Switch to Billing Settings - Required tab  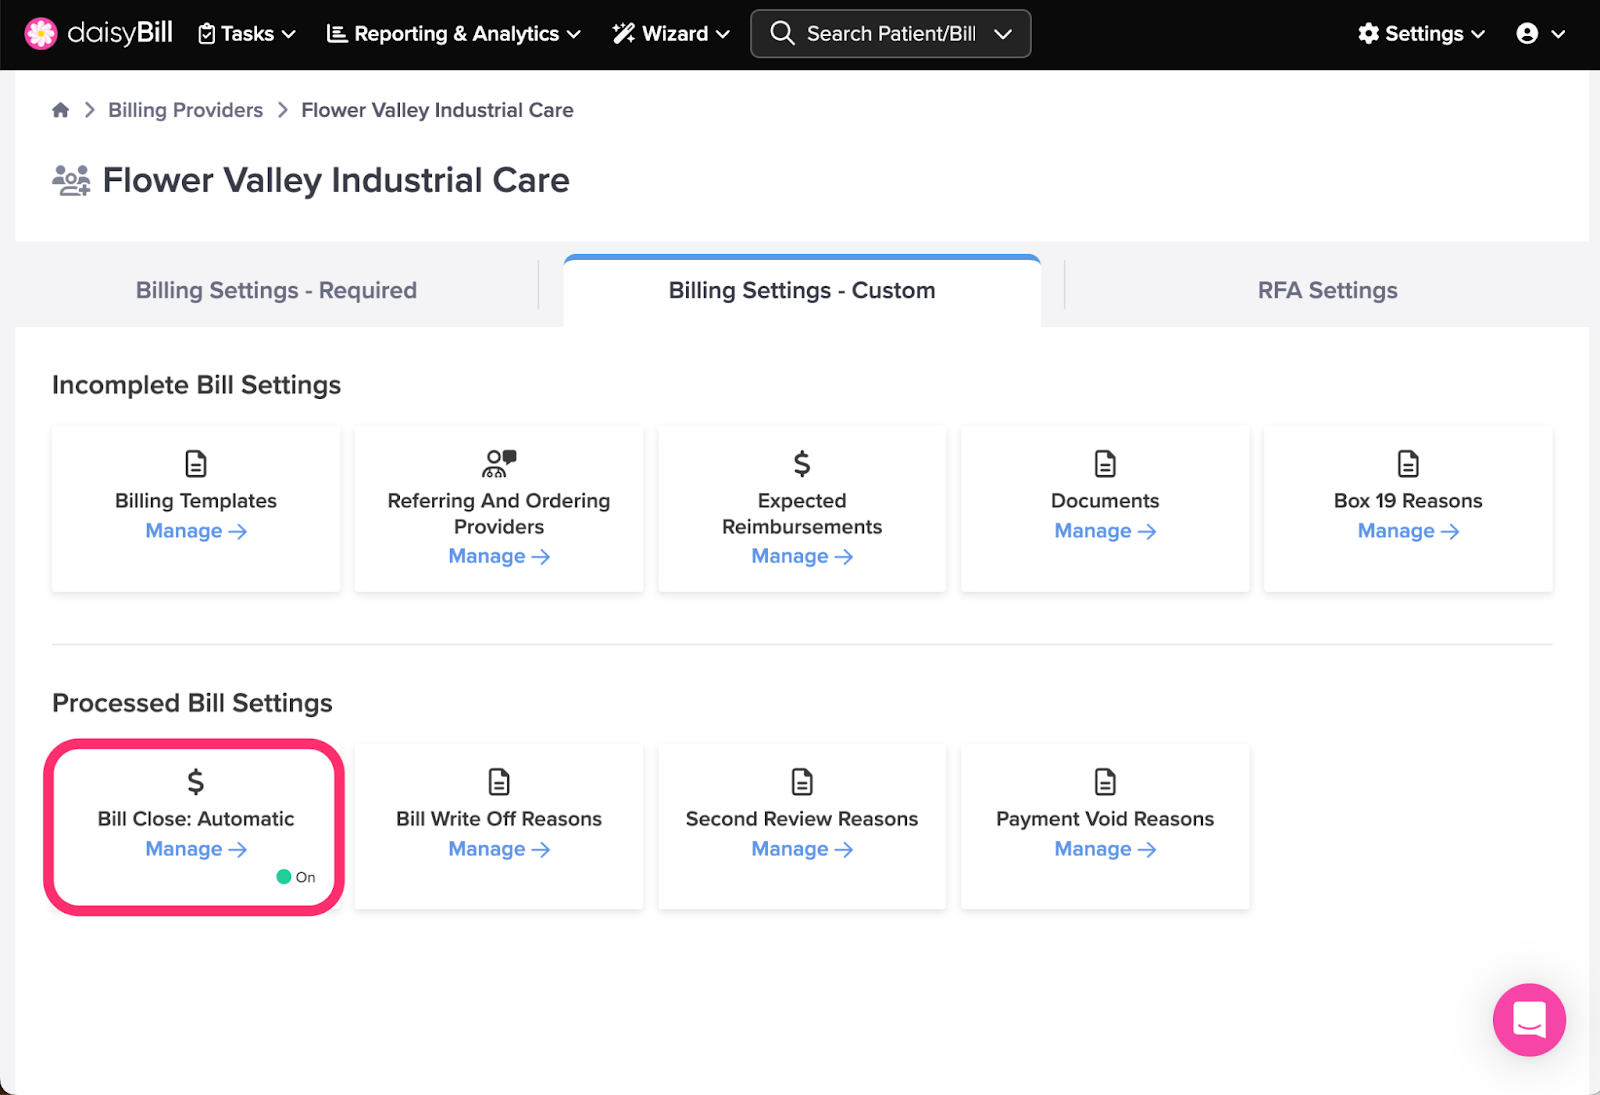point(276,291)
